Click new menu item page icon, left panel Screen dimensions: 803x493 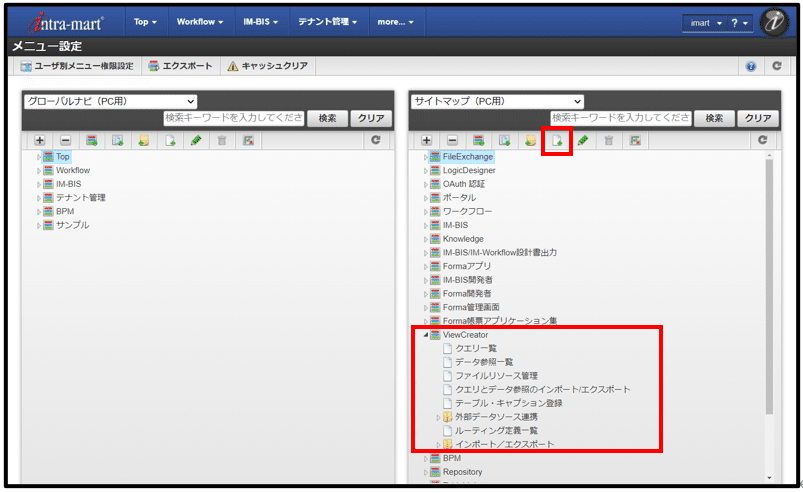pyautogui.click(x=170, y=140)
